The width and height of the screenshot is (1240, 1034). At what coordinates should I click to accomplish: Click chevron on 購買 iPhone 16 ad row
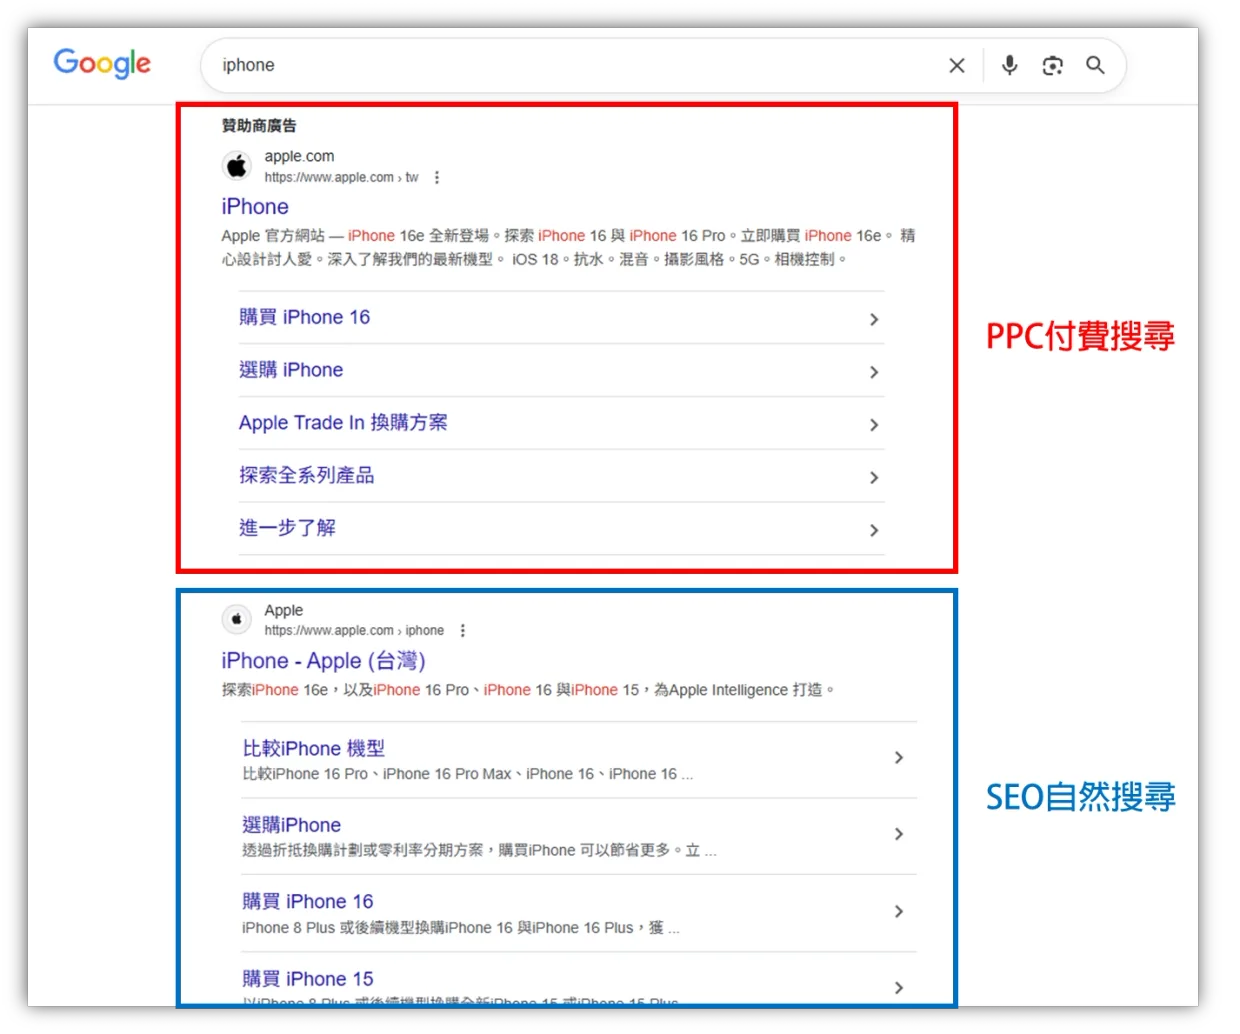coord(874,319)
